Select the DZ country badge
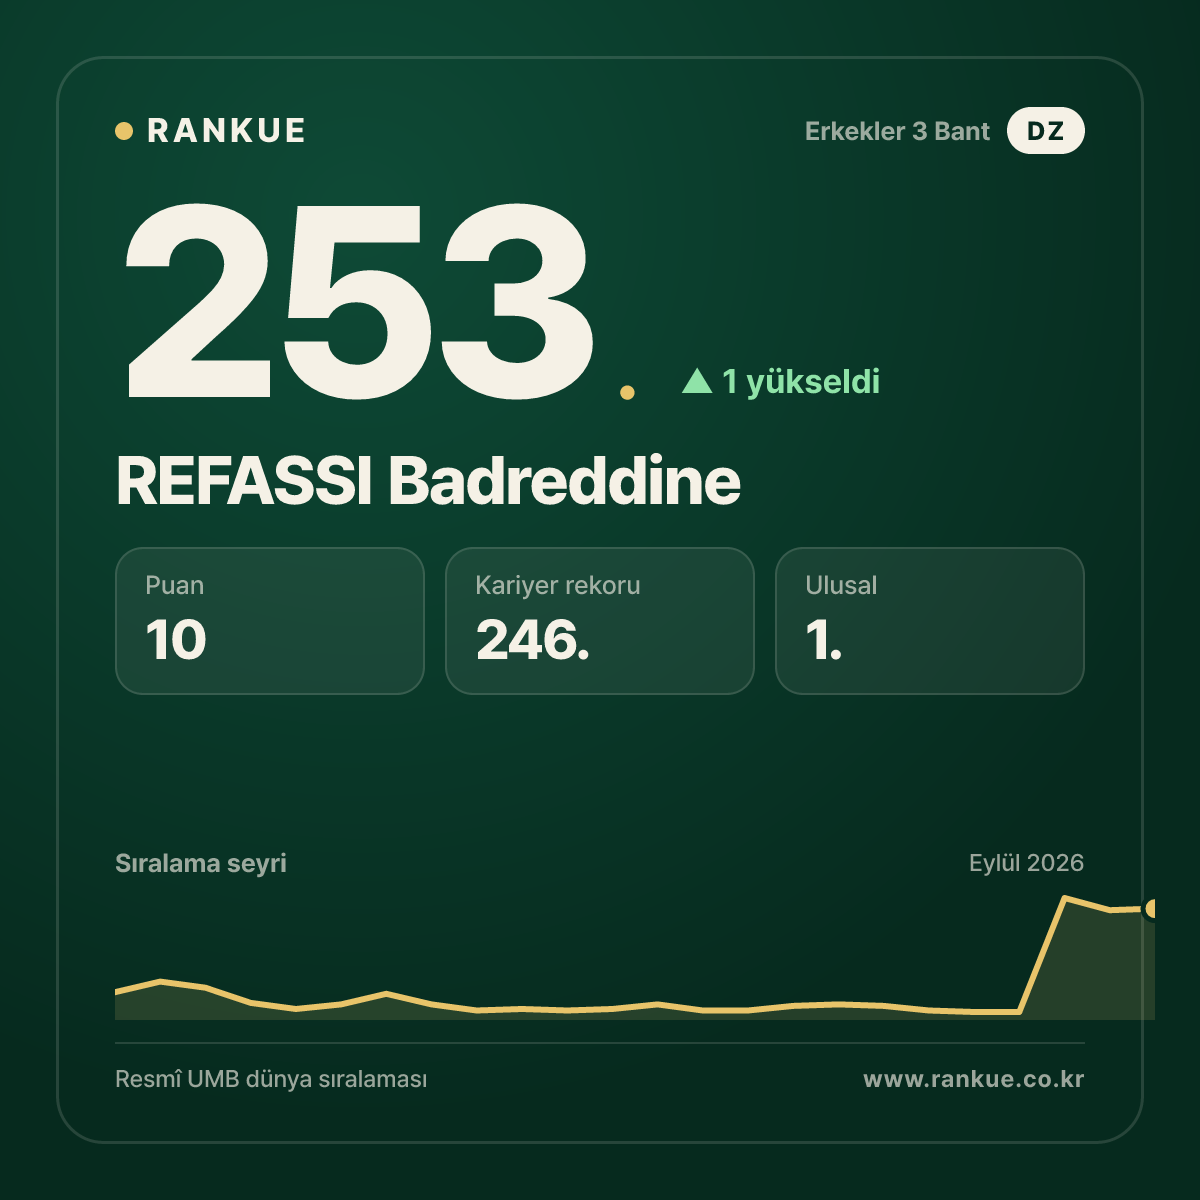 [x=1045, y=131]
